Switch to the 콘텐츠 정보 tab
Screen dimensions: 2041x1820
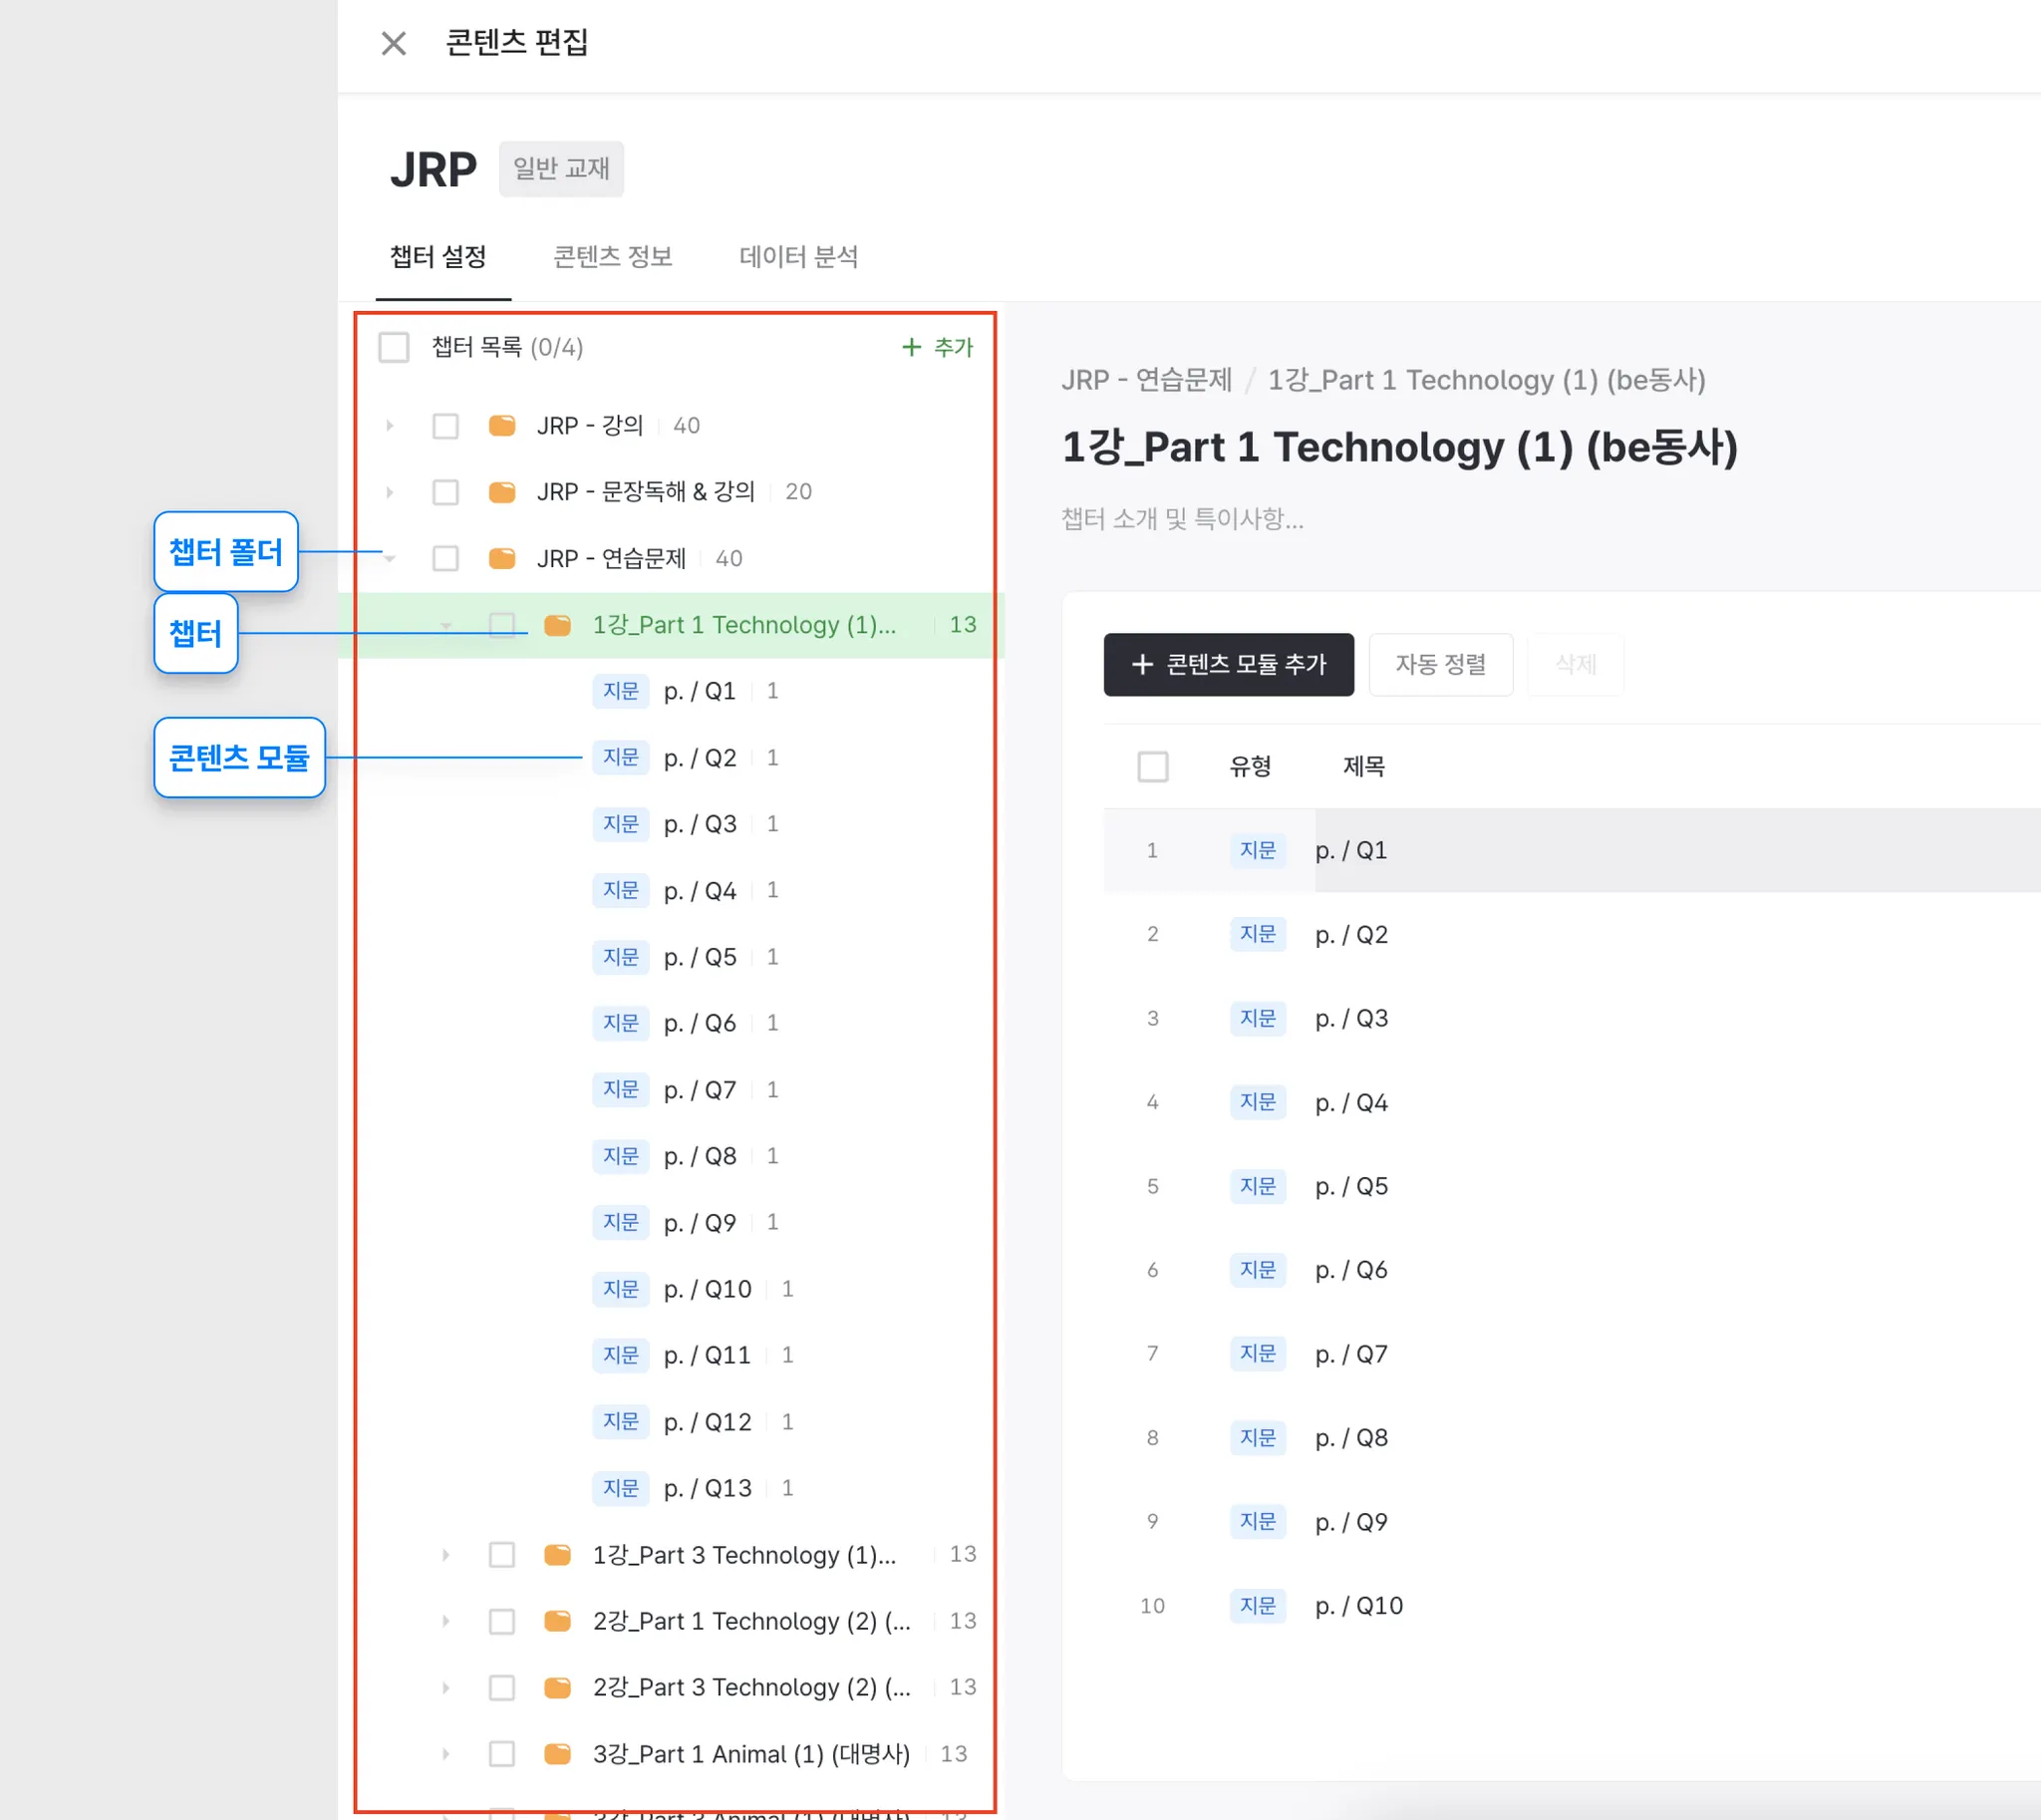tap(612, 257)
